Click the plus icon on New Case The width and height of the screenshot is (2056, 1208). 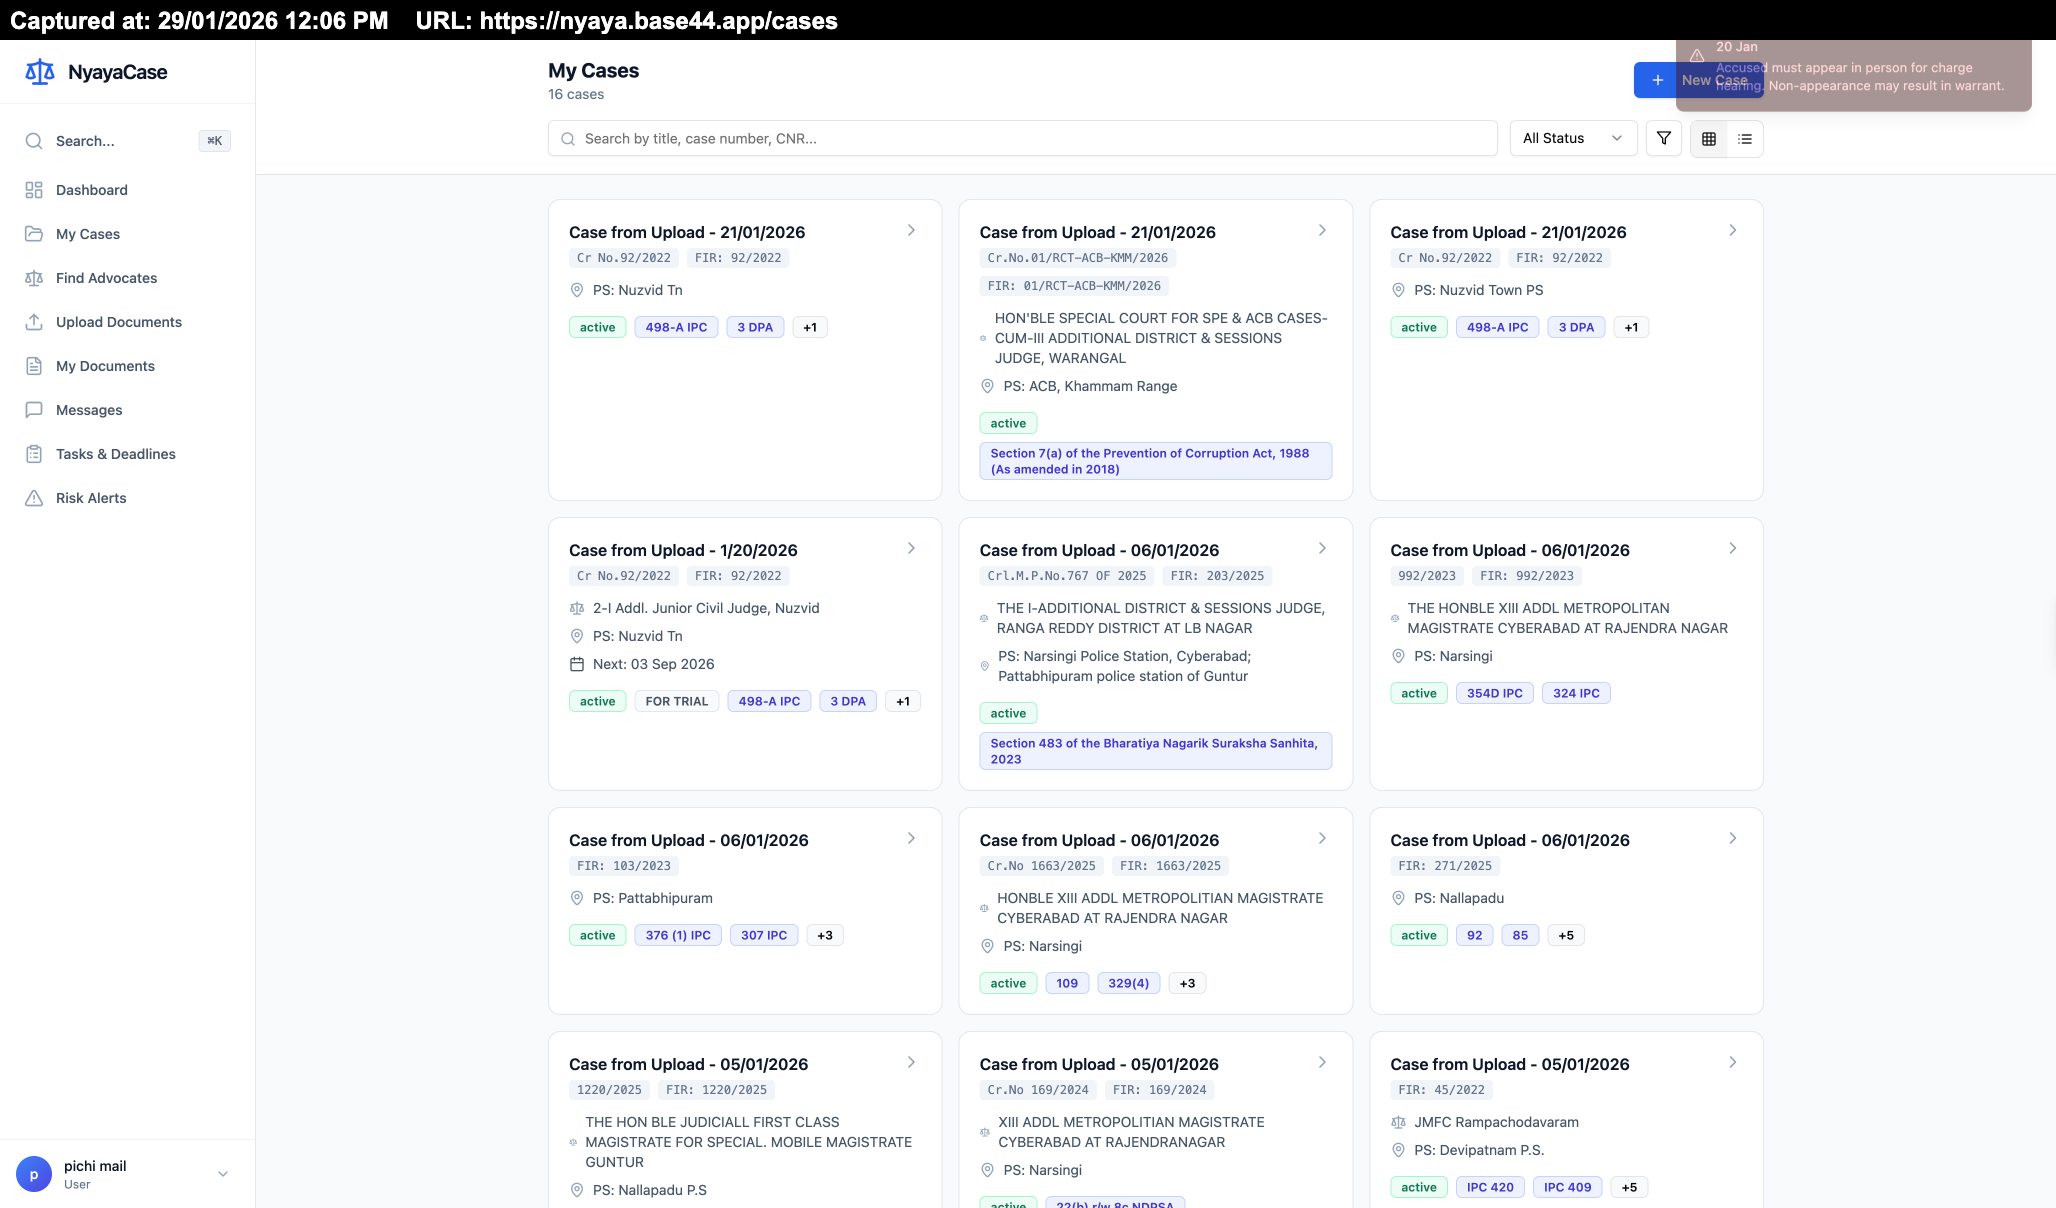(x=1658, y=80)
